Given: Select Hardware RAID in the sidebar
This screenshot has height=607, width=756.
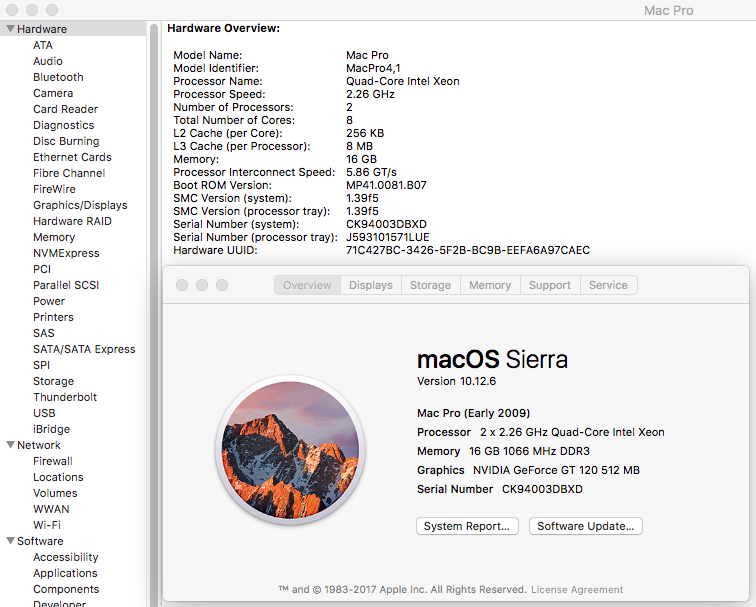Looking at the screenshot, I should point(72,221).
